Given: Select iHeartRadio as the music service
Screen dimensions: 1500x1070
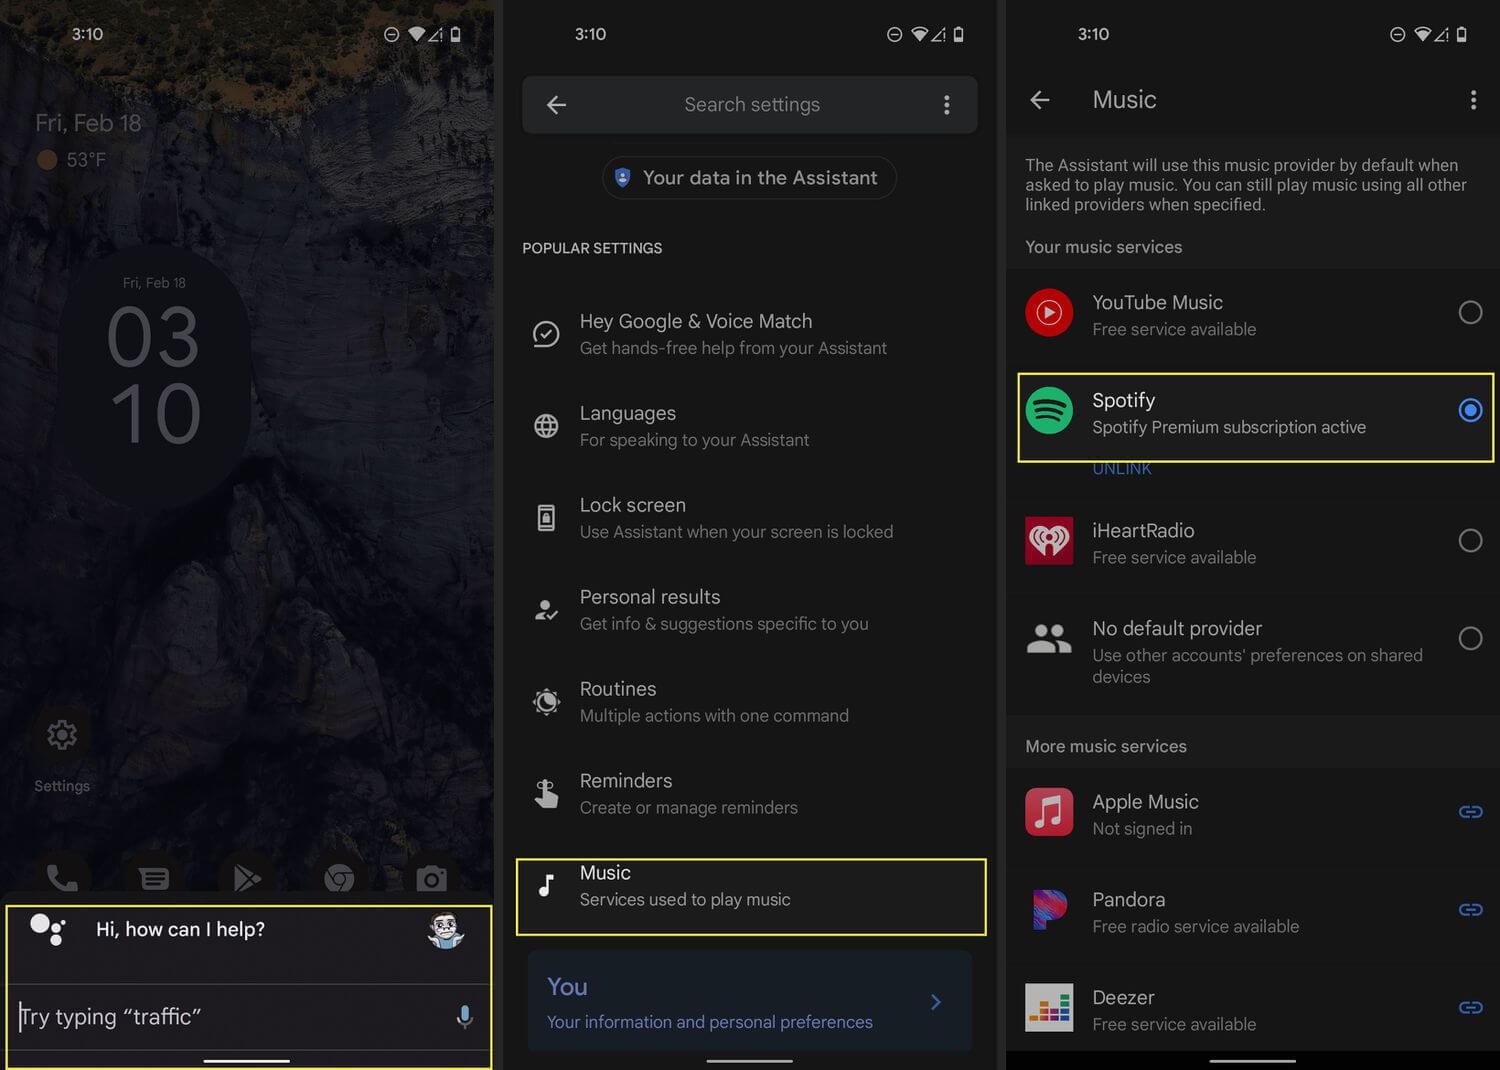Looking at the screenshot, I should pos(1470,541).
